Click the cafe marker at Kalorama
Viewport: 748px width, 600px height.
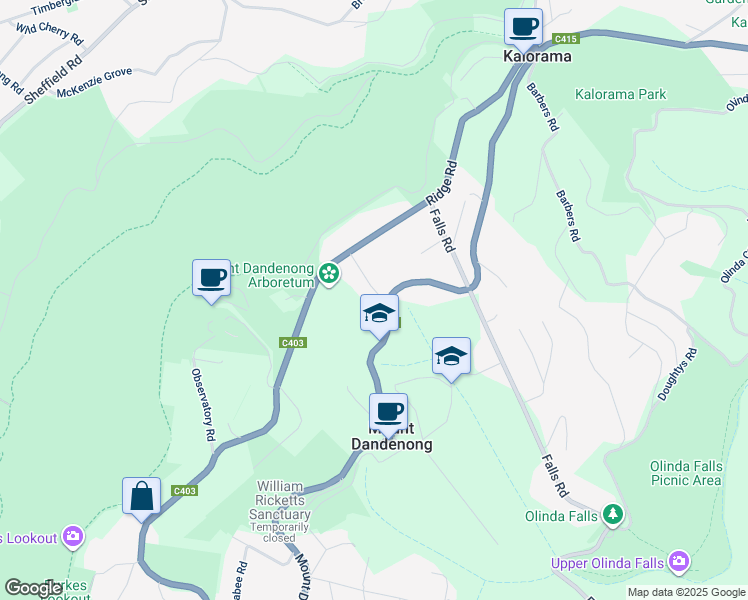[523, 28]
